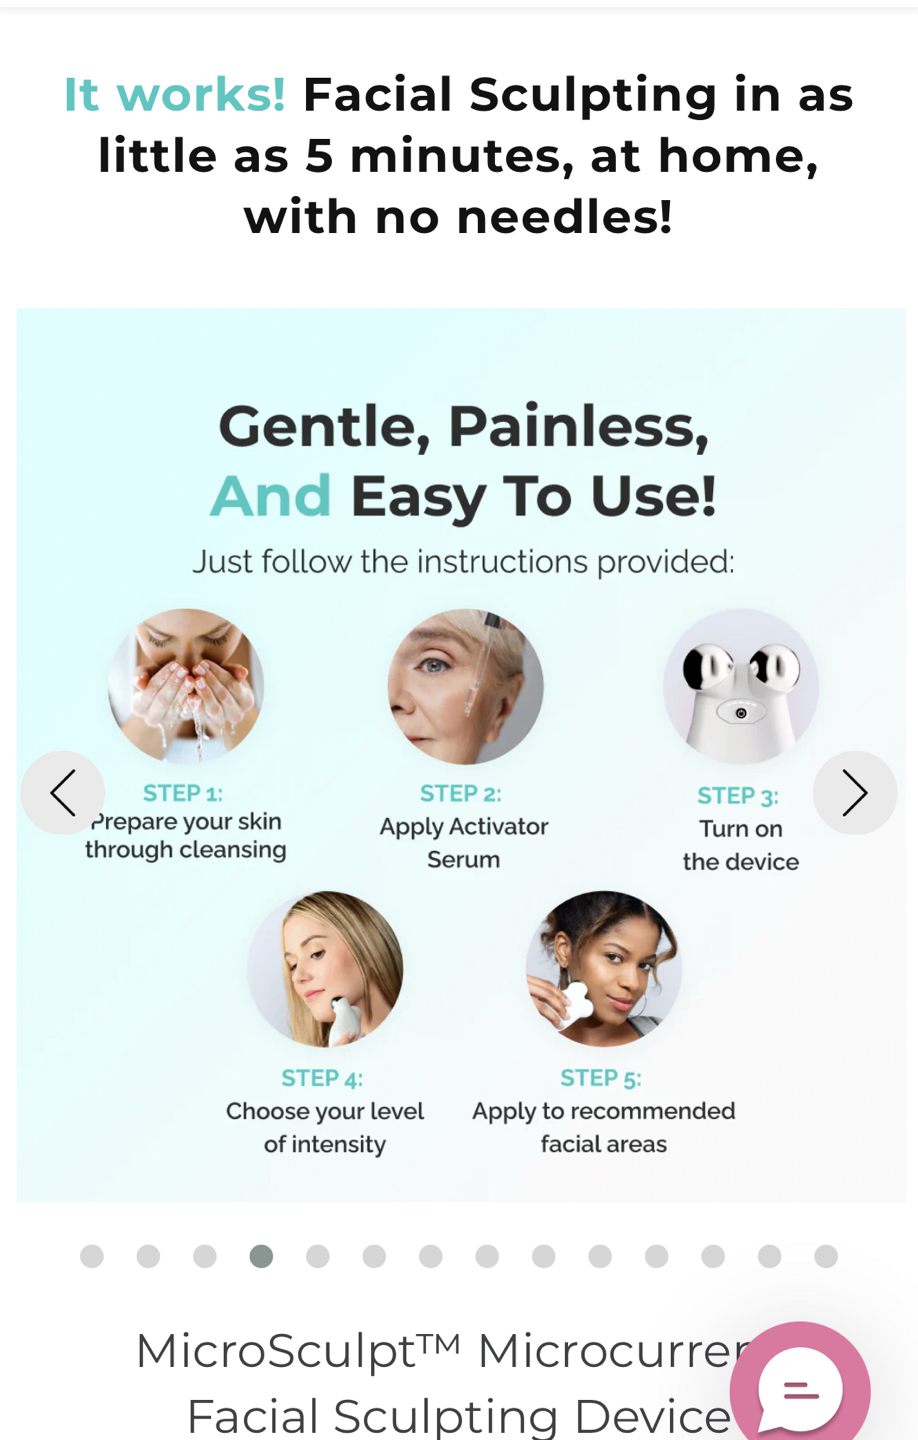Click the 'It works!' teal heading text
Viewport: 918px width, 1440px height.
coord(175,95)
